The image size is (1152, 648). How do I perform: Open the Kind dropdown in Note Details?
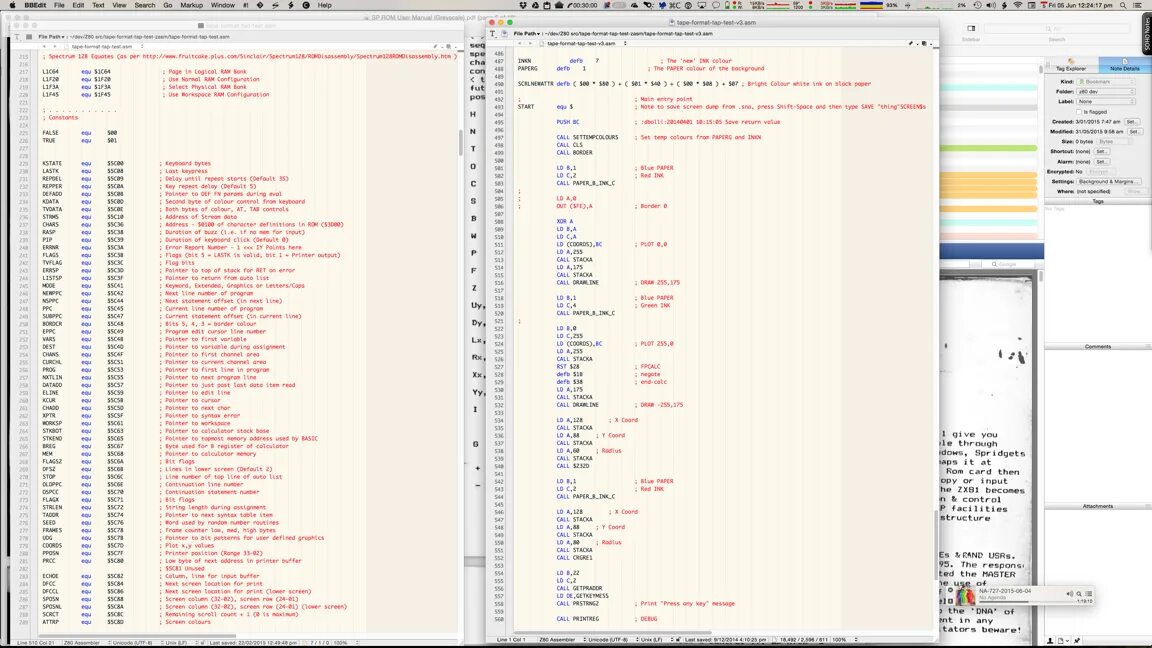click(1106, 82)
